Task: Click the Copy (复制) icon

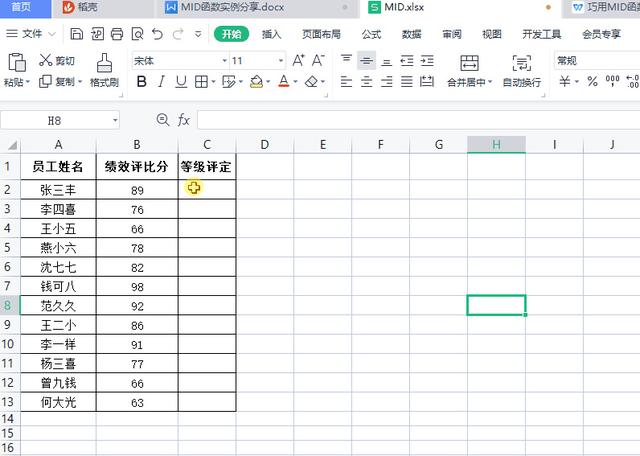Action: point(45,82)
